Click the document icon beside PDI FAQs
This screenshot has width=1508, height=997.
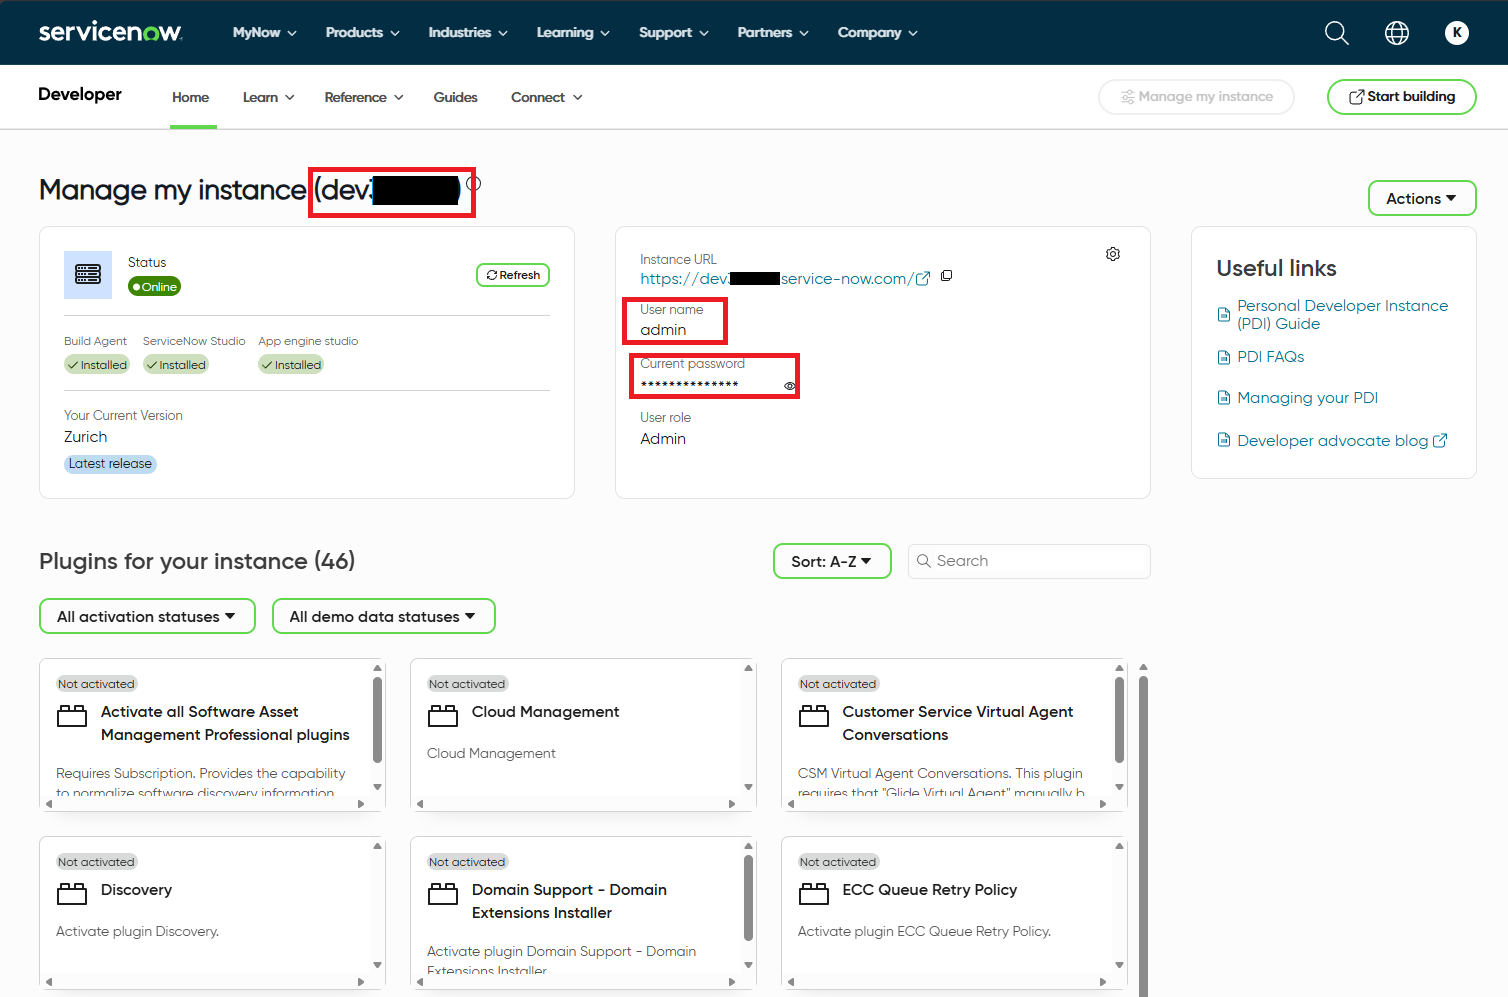(1224, 356)
